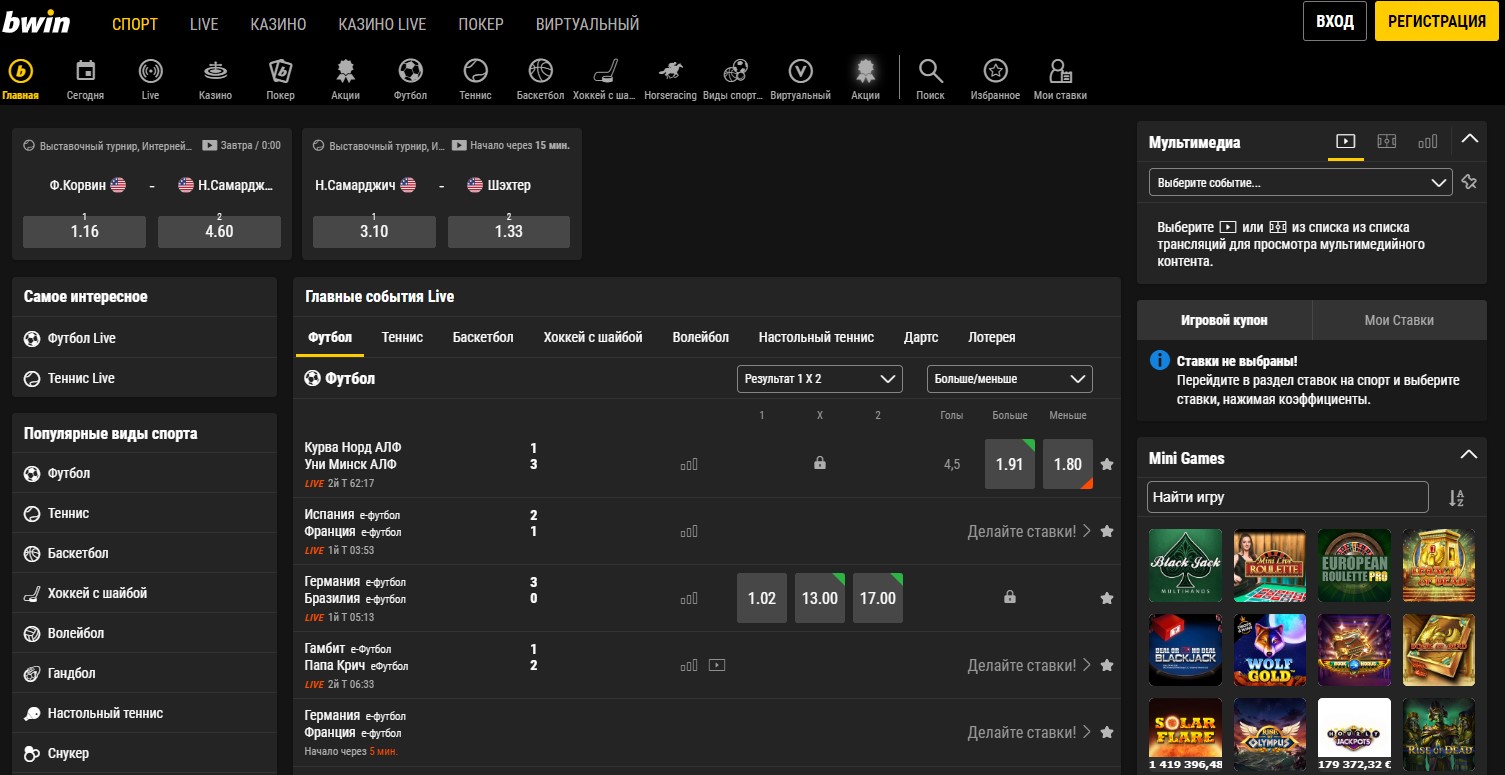The width and height of the screenshot is (1505, 775).
Task: Click statistics icon for Германия vs Бразилия
Action: tap(689, 598)
